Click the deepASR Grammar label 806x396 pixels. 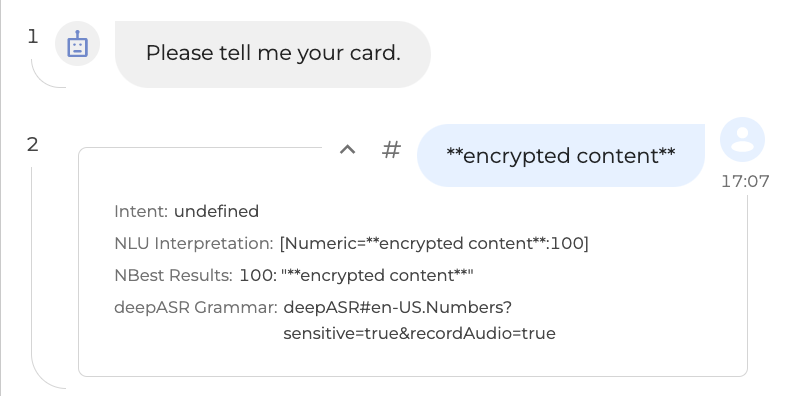(x=196, y=308)
